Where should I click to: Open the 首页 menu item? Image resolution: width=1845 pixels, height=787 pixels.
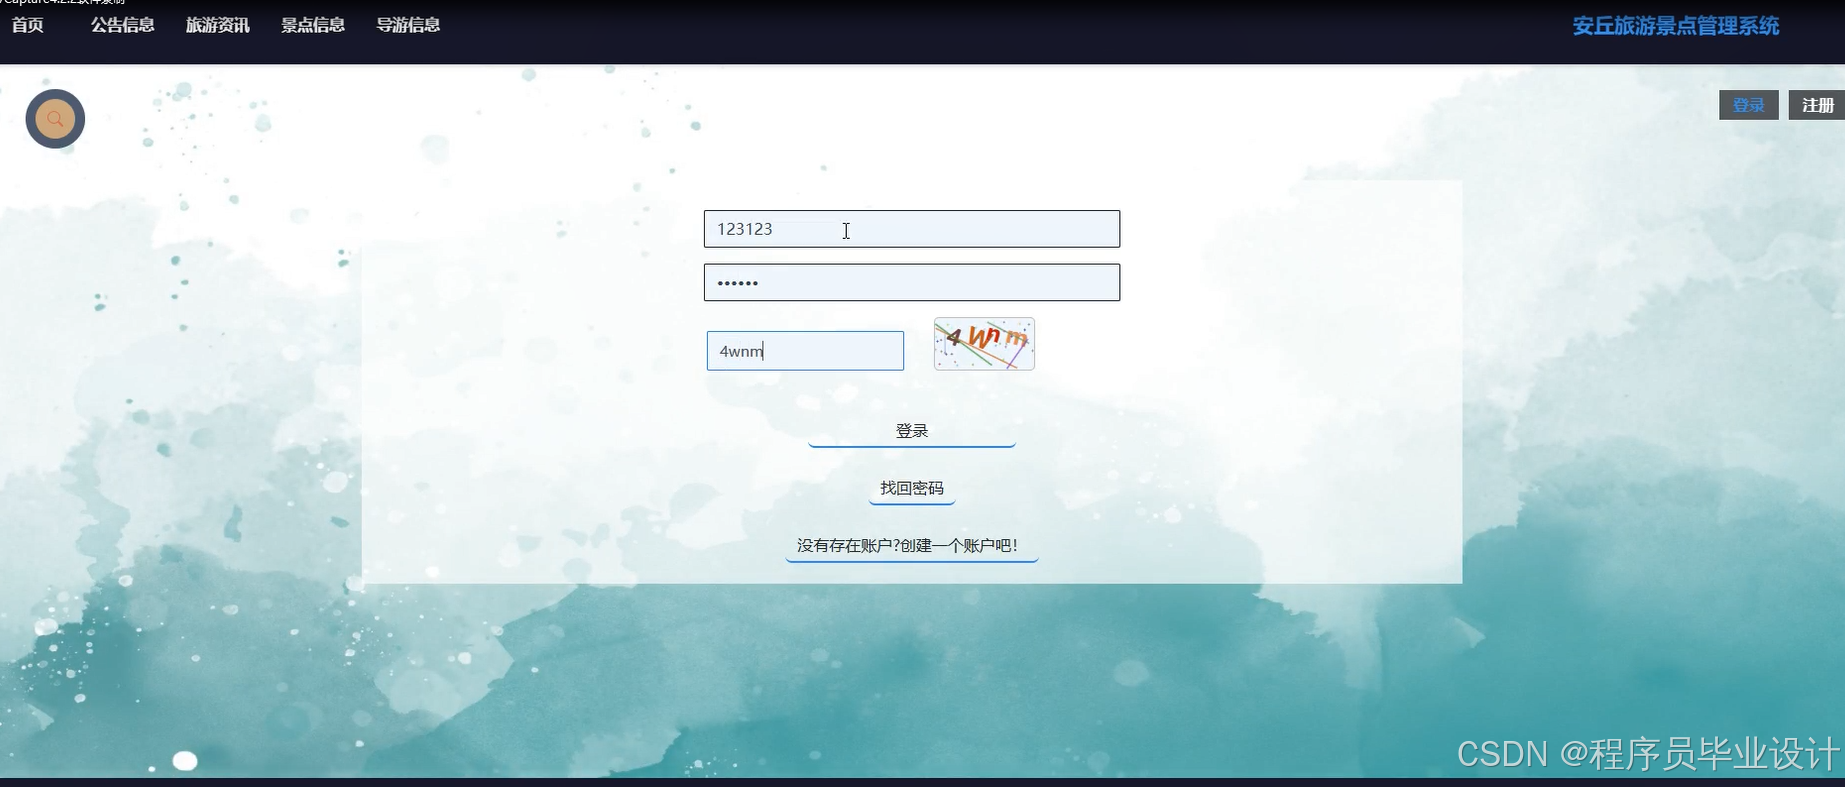28,25
